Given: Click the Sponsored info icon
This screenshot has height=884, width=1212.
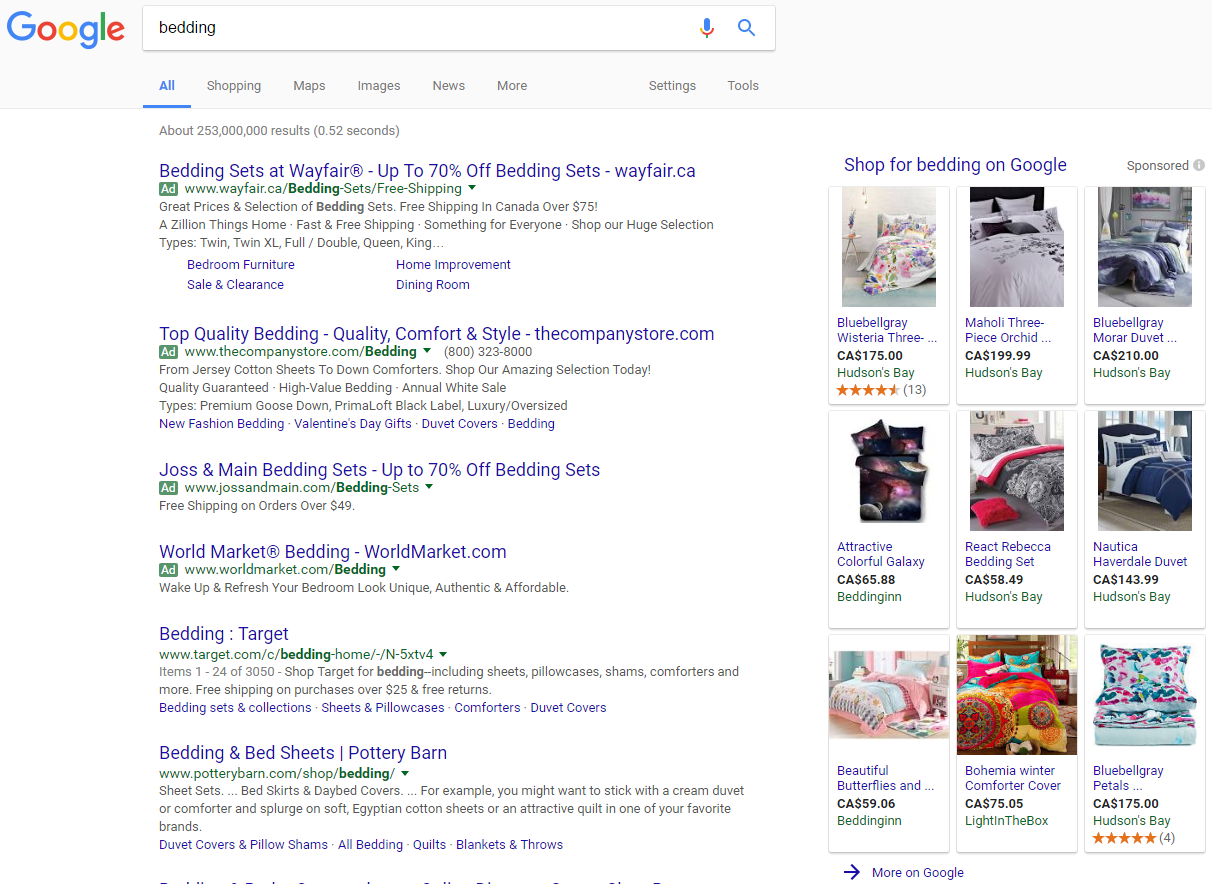Looking at the screenshot, I should [1198, 166].
